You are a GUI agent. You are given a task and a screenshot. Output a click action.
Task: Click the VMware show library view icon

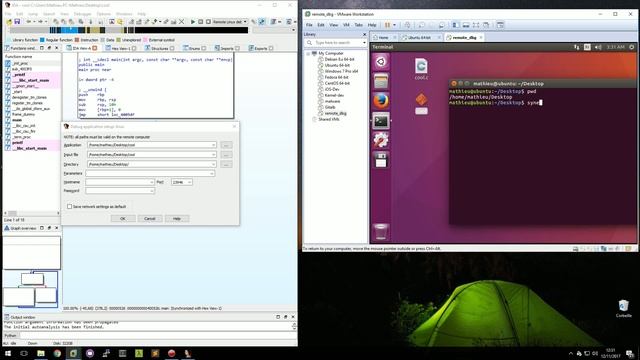click(455, 25)
